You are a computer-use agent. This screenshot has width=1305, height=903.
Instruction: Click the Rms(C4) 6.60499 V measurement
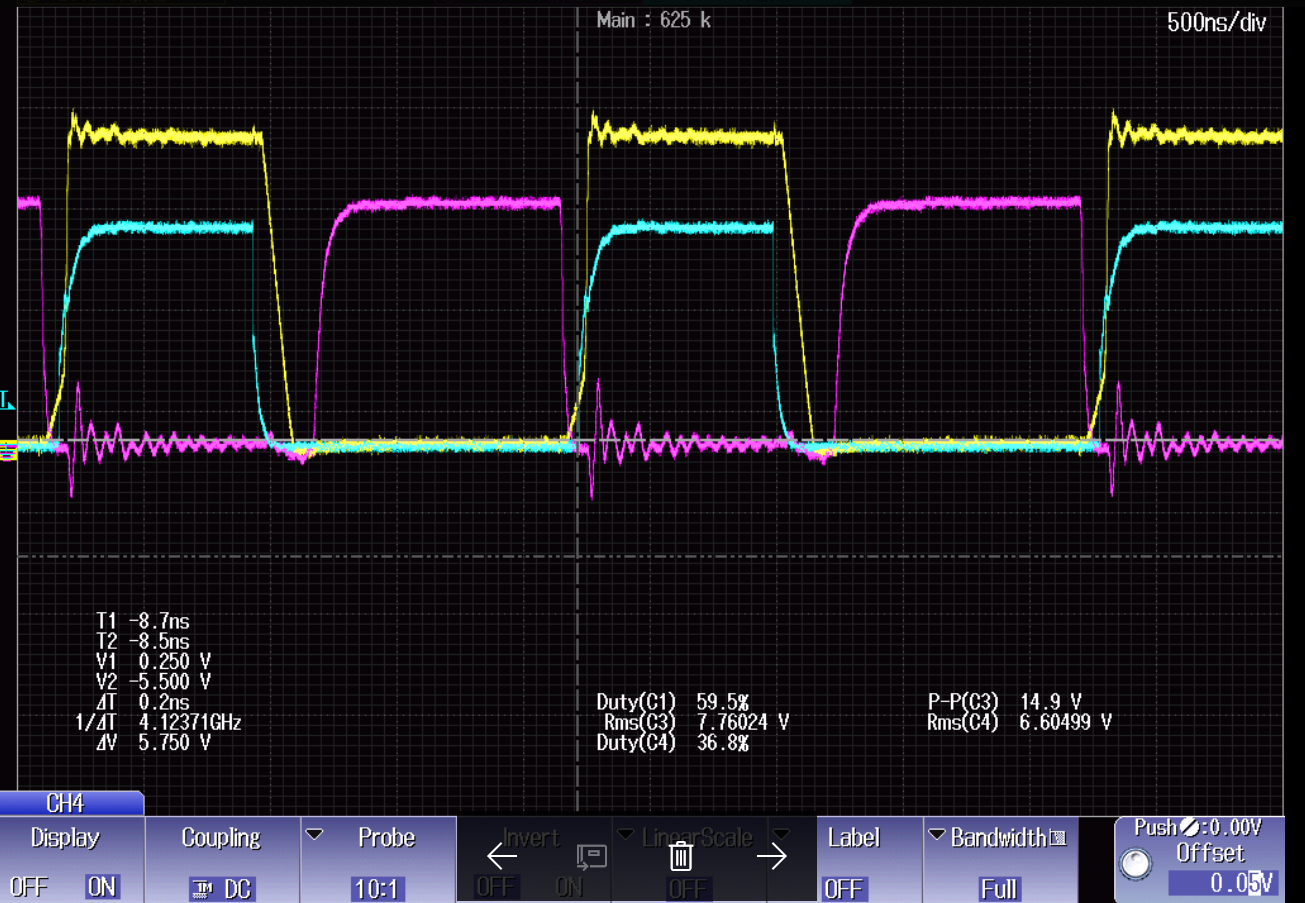[x=1019, y=722]
